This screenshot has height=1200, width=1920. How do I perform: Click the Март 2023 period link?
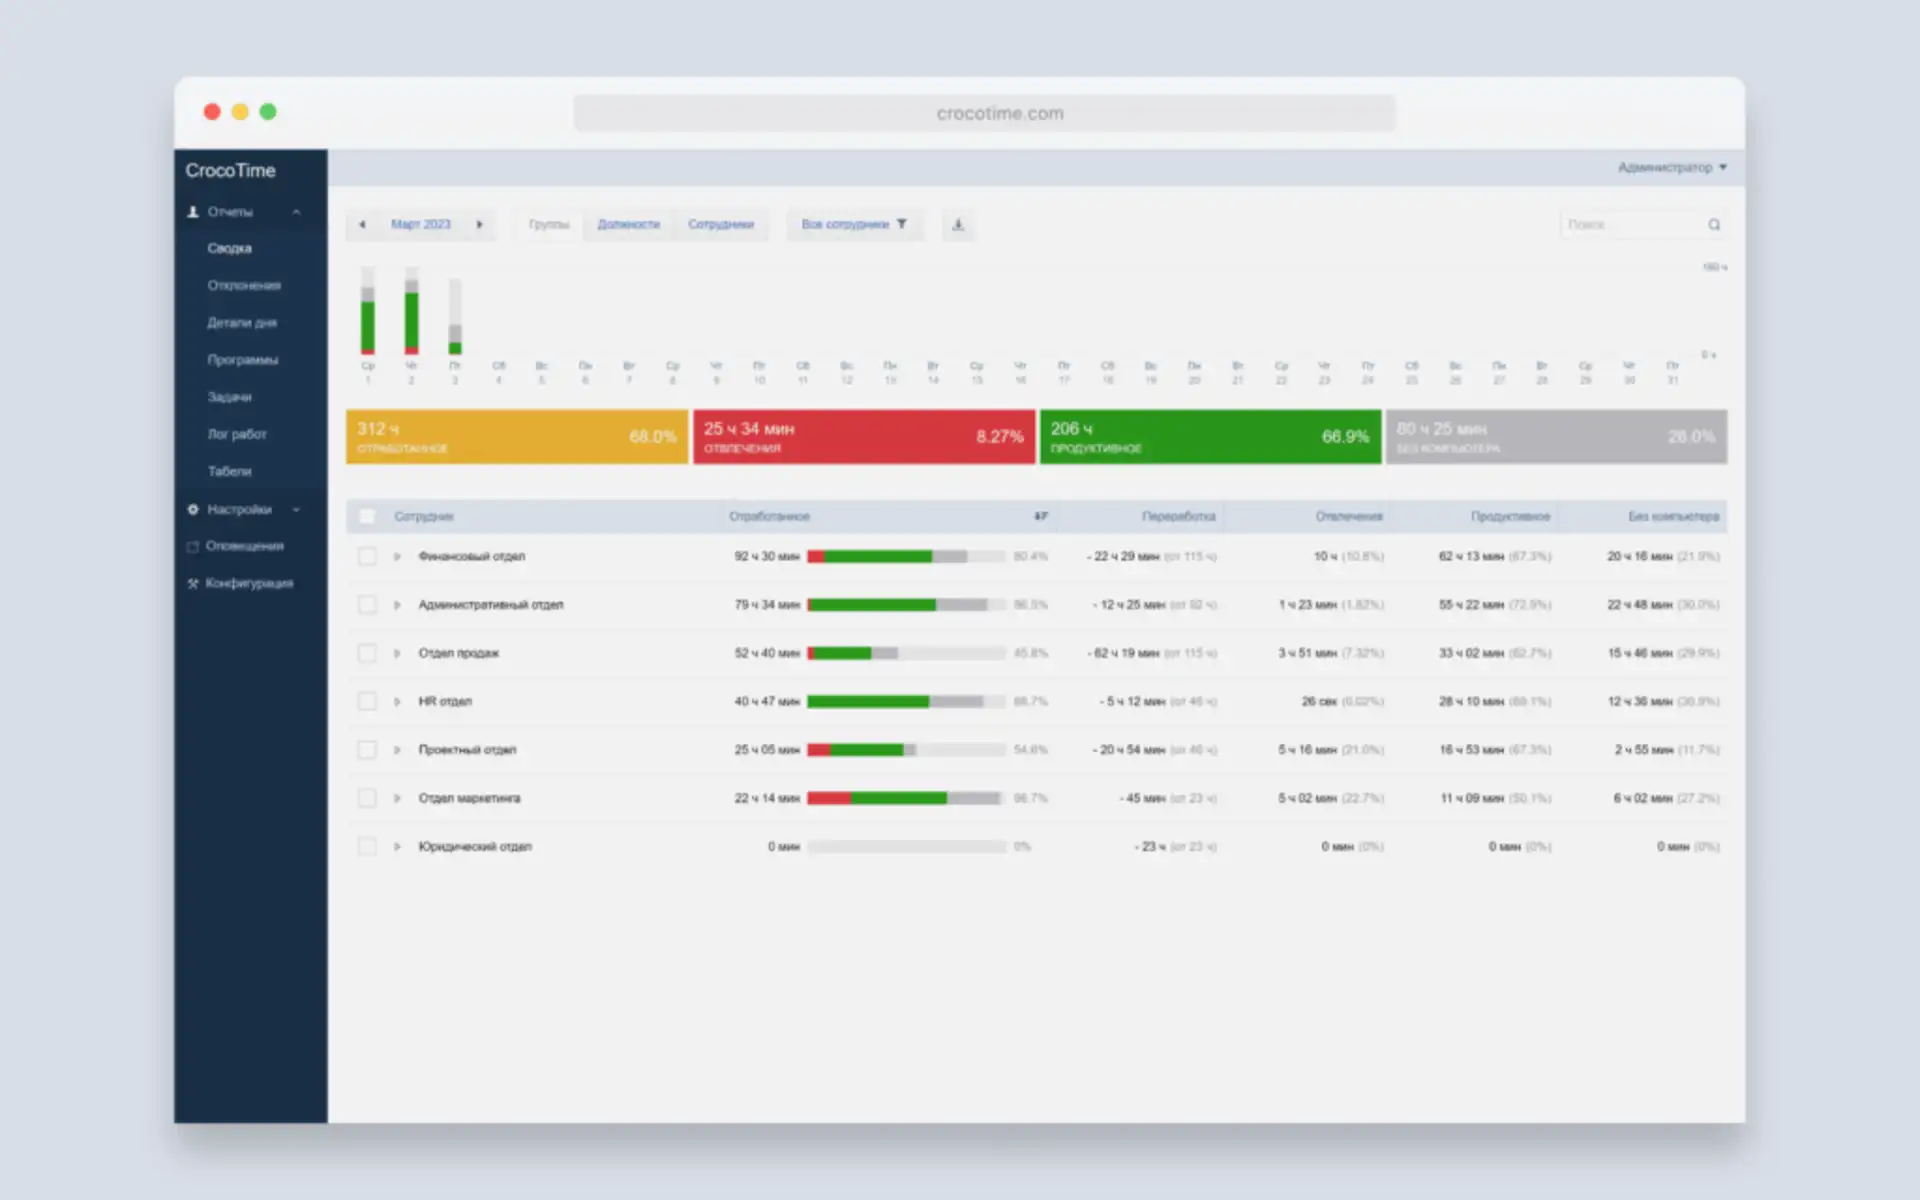point(420,225)
